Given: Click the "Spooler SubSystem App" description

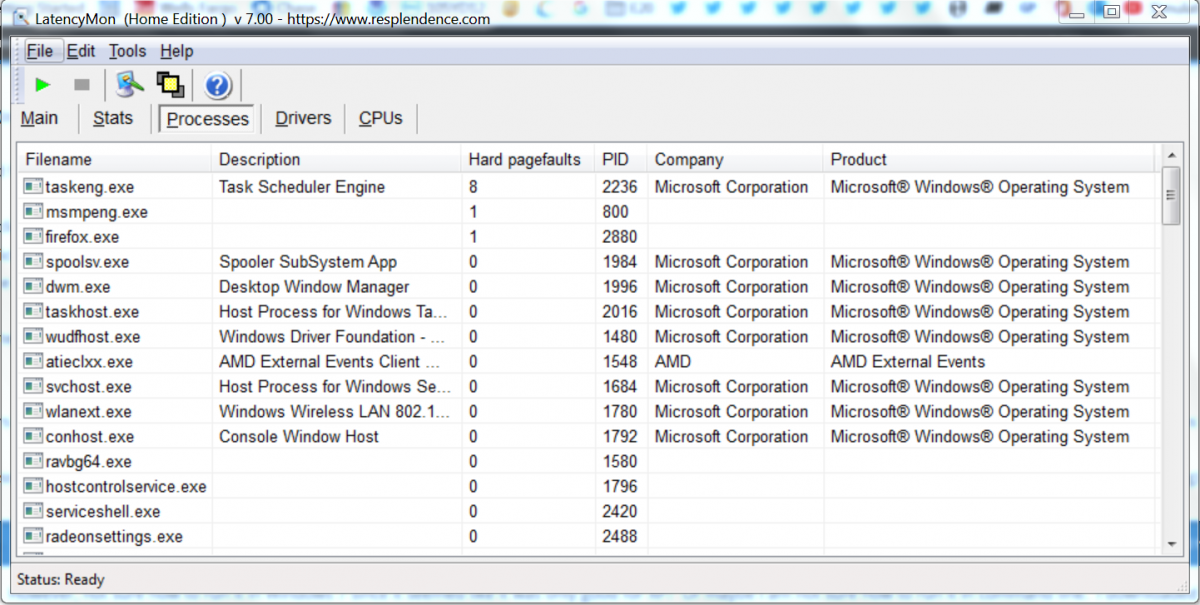Looking at the screenshot, I should (x=308, y=262).
